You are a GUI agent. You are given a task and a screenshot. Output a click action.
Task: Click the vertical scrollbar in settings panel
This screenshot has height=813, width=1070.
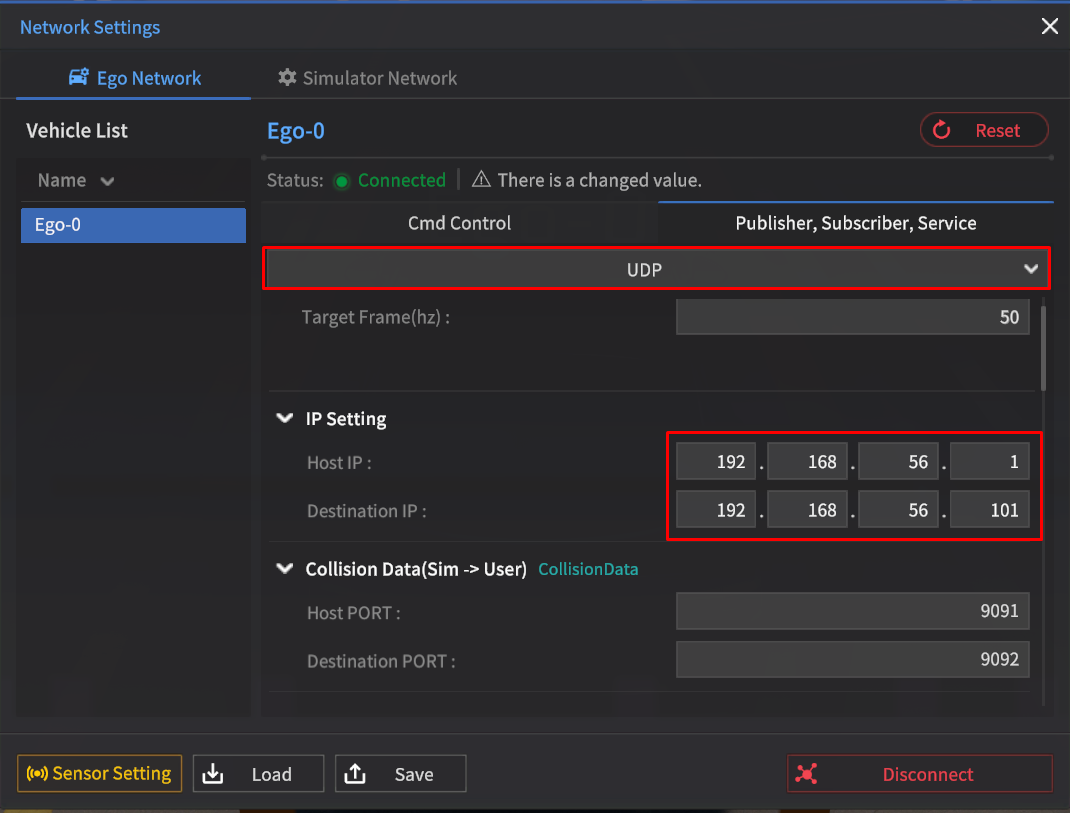[1045, 349]
